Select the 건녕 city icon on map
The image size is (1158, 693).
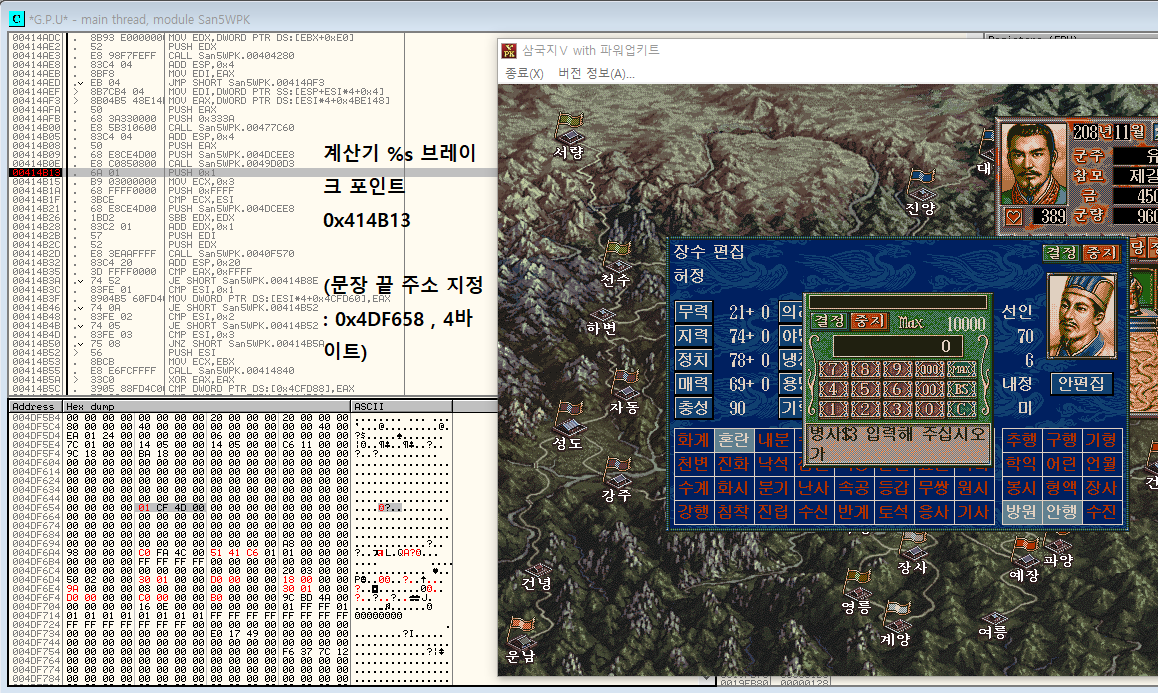tap(537, 571)
